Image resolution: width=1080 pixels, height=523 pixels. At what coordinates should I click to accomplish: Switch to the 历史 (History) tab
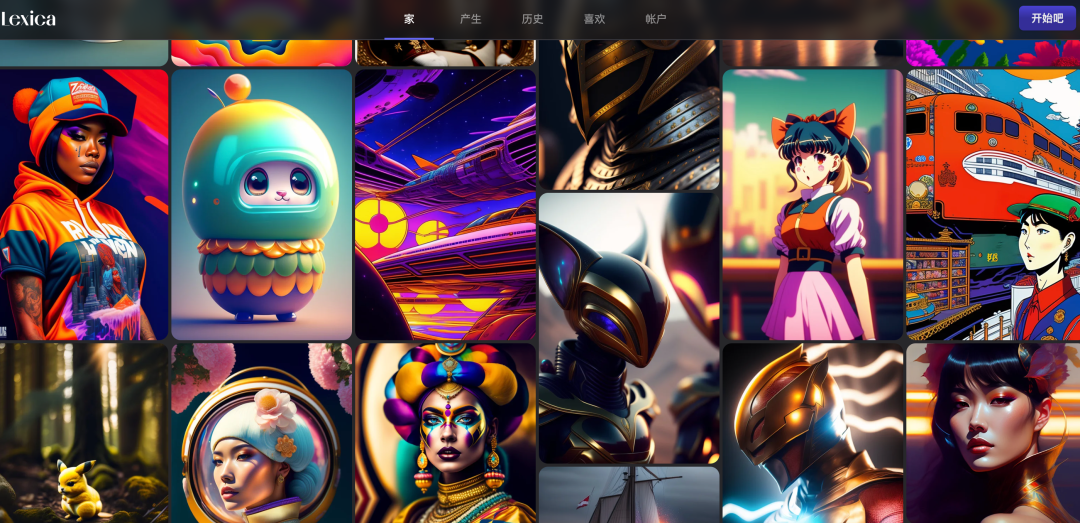point(532,19)
